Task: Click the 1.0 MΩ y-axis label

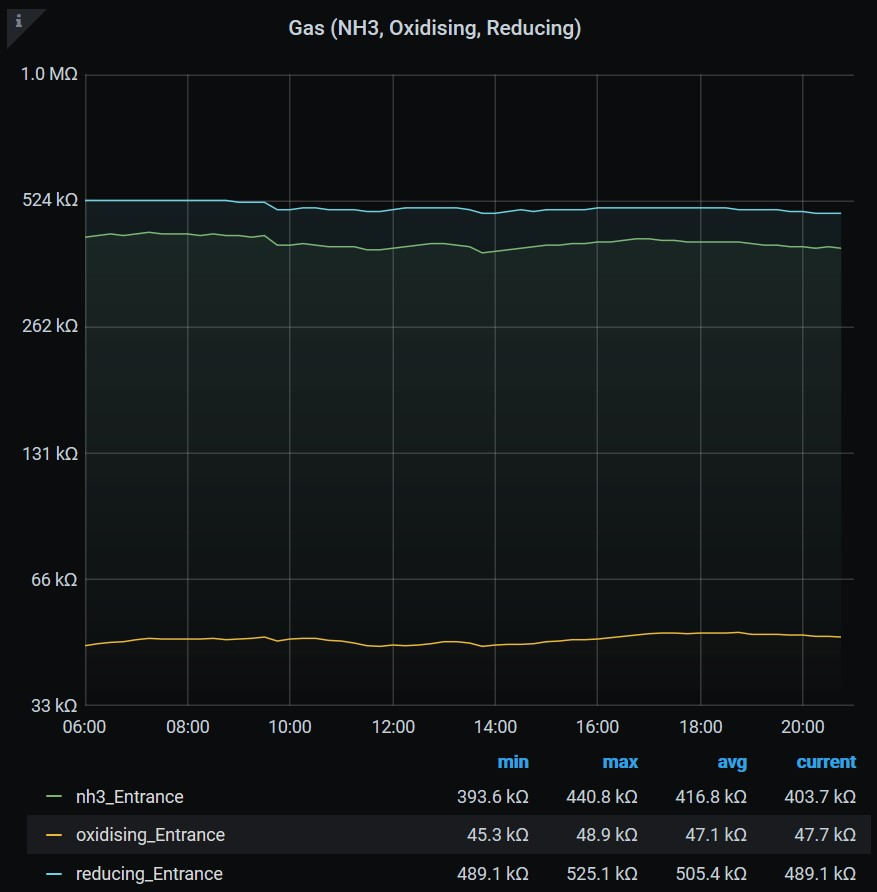Action: (49, 75)
